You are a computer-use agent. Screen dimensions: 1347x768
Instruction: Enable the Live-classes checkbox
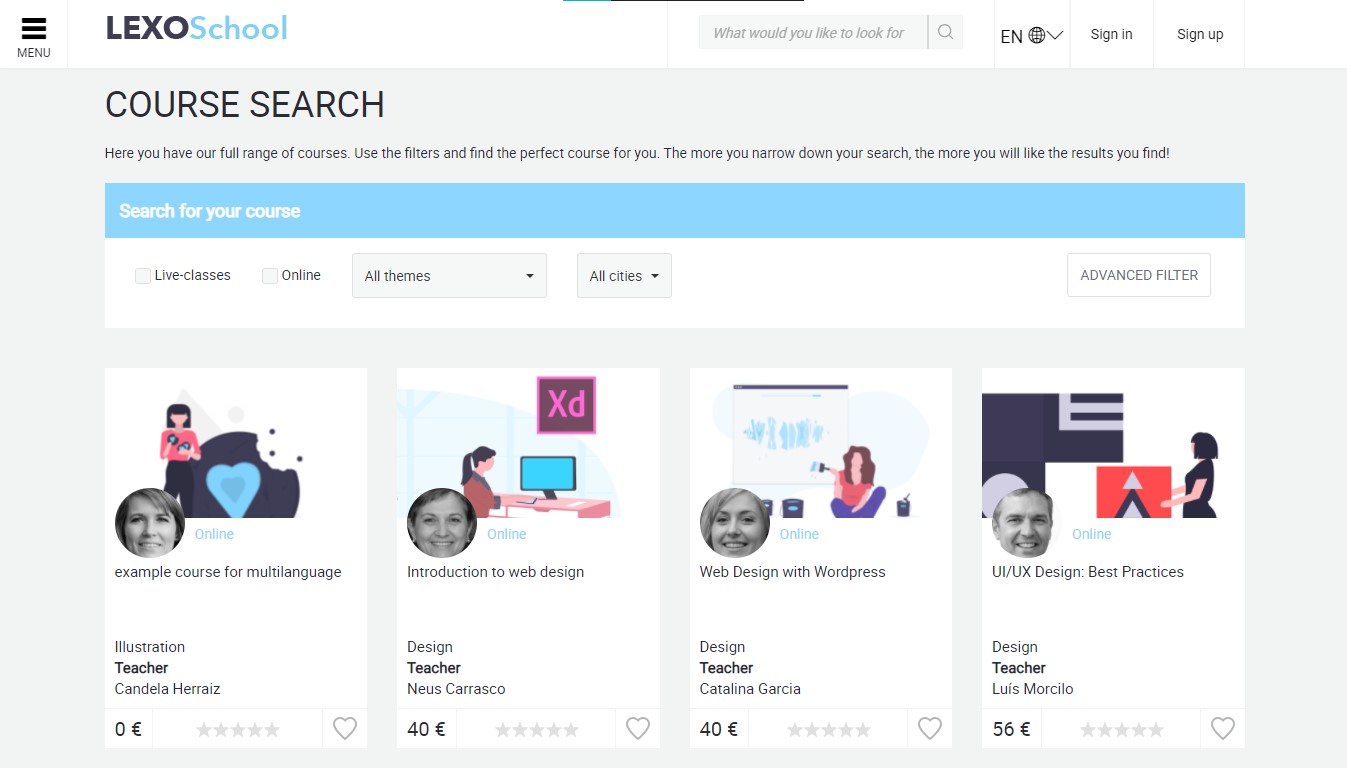[142, 275]
